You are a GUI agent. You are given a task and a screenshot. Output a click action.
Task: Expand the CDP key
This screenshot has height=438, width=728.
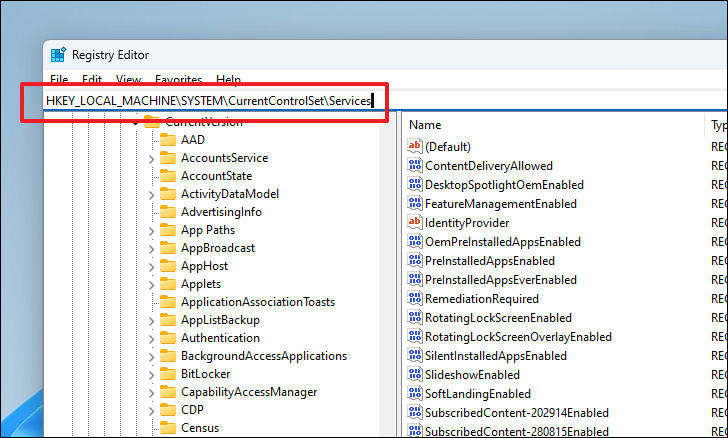151,412
